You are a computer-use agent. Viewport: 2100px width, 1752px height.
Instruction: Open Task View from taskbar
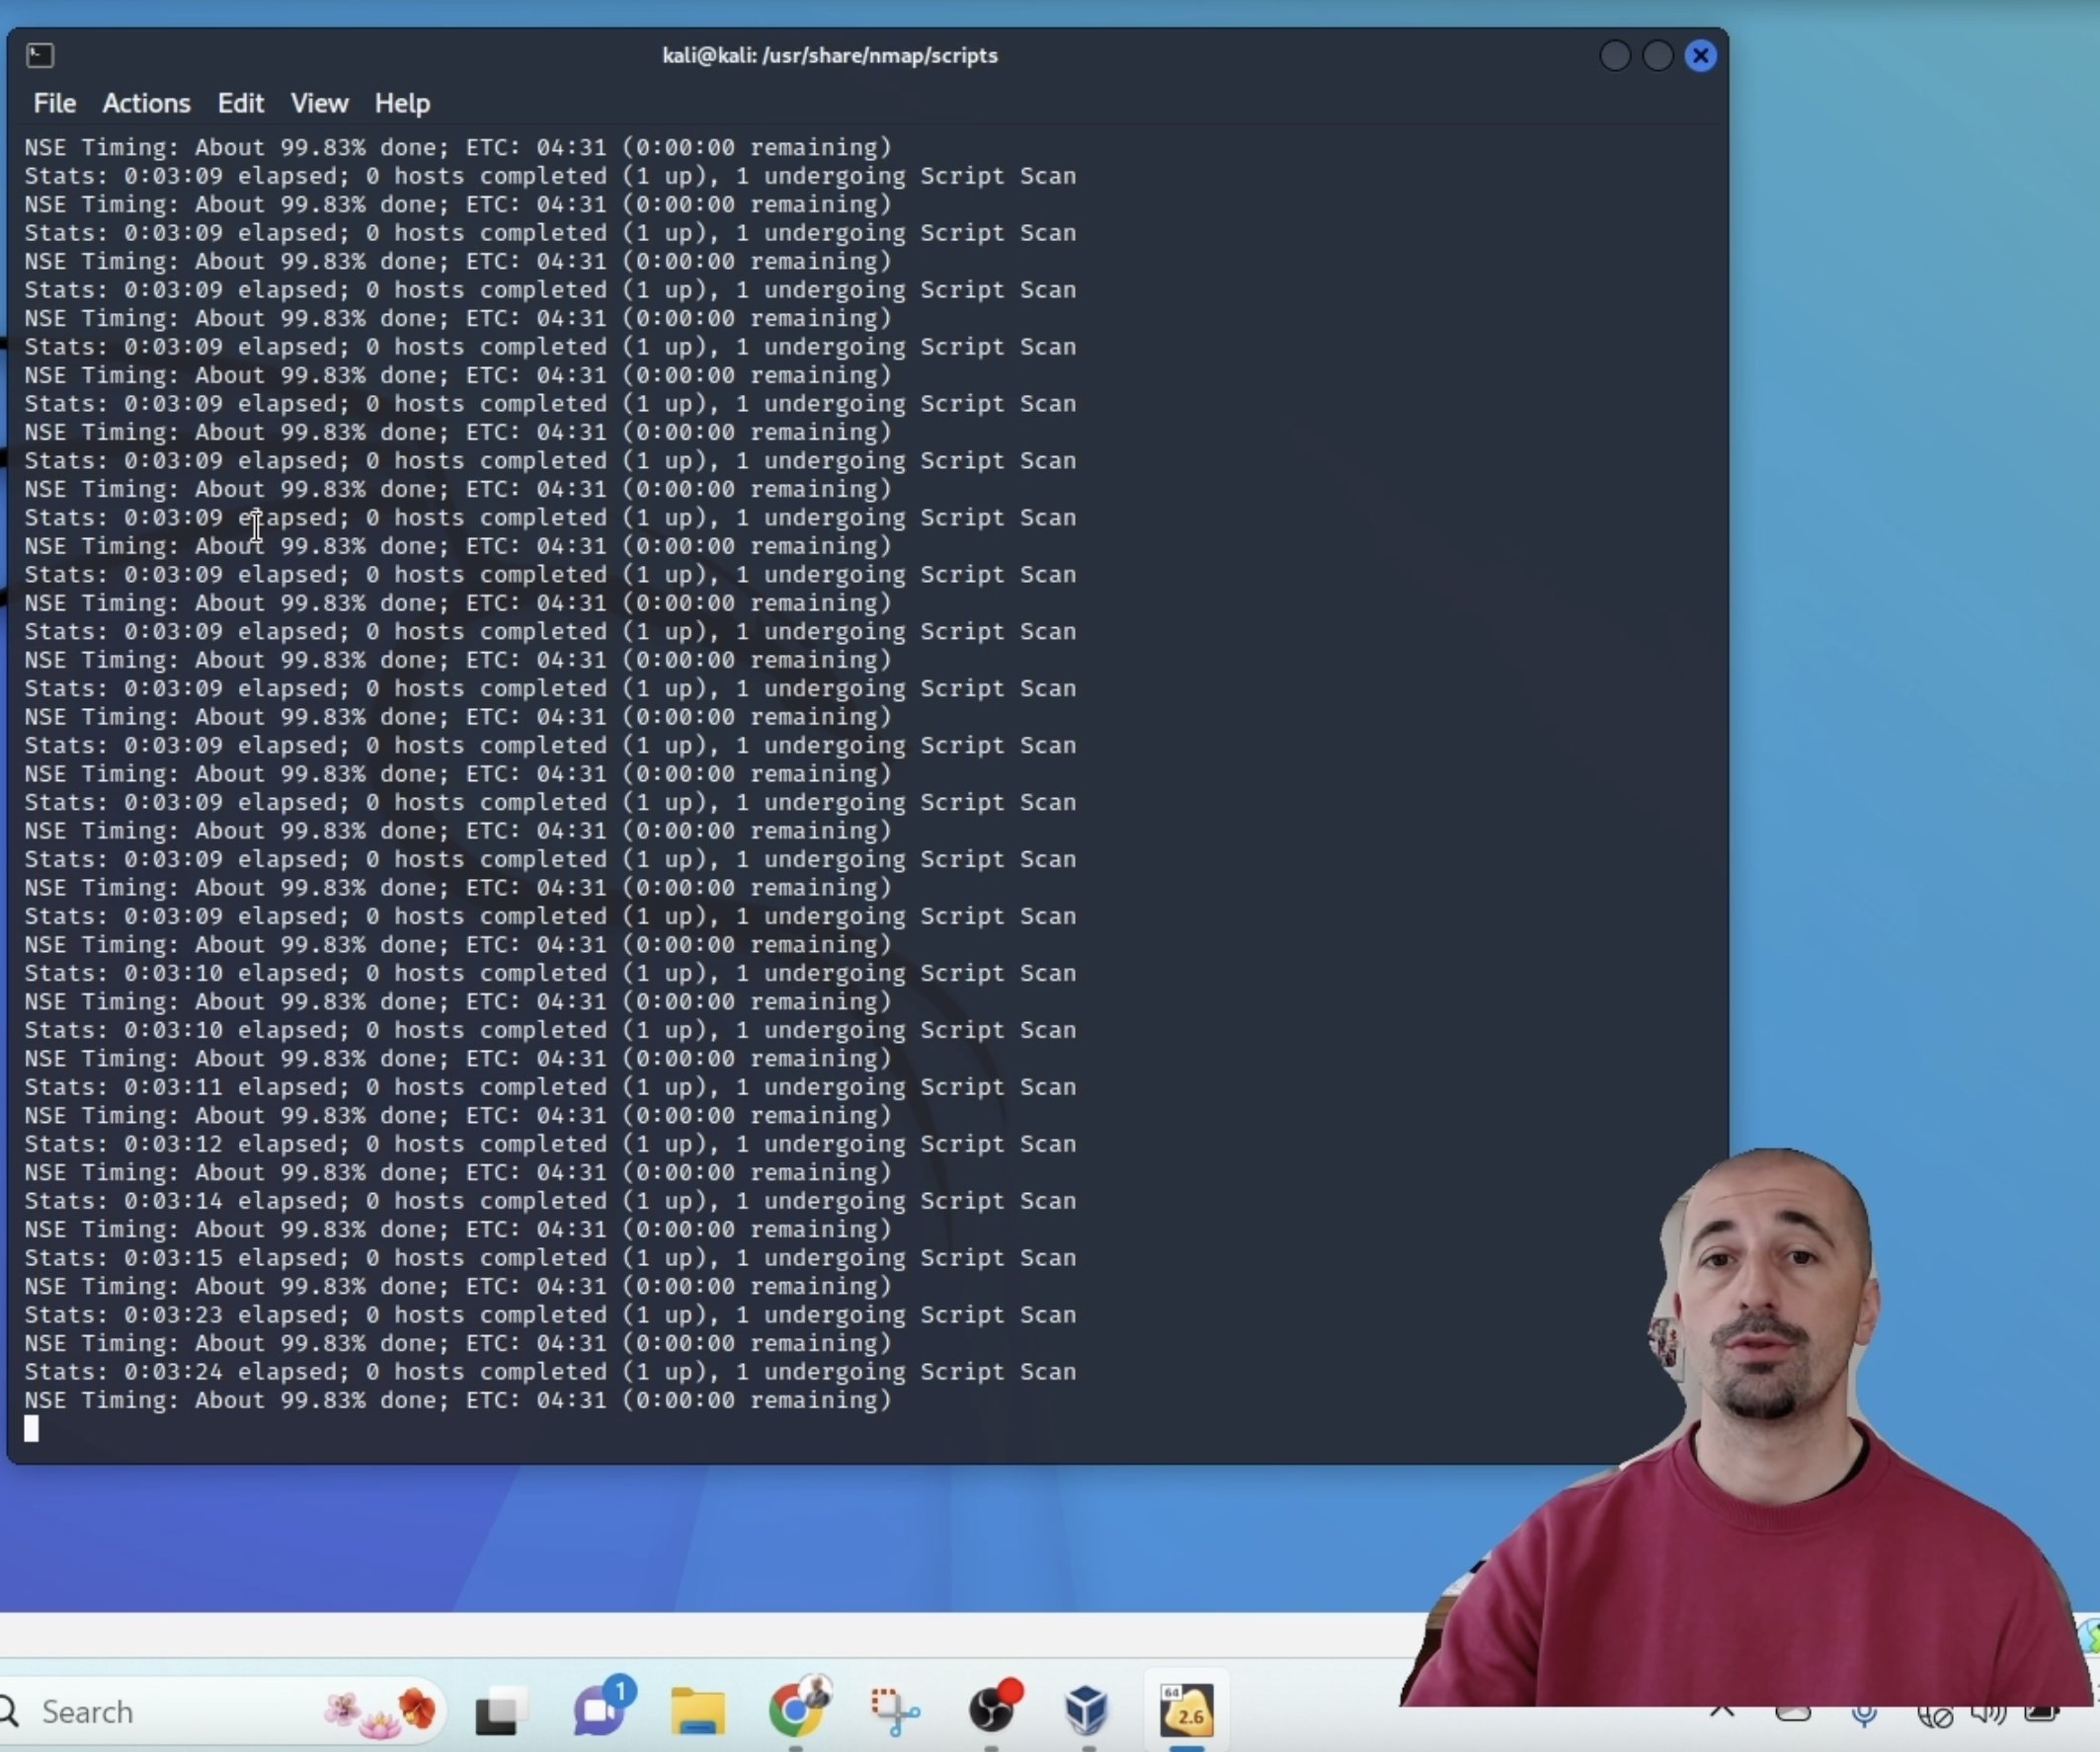click(x=499, y=1712)
